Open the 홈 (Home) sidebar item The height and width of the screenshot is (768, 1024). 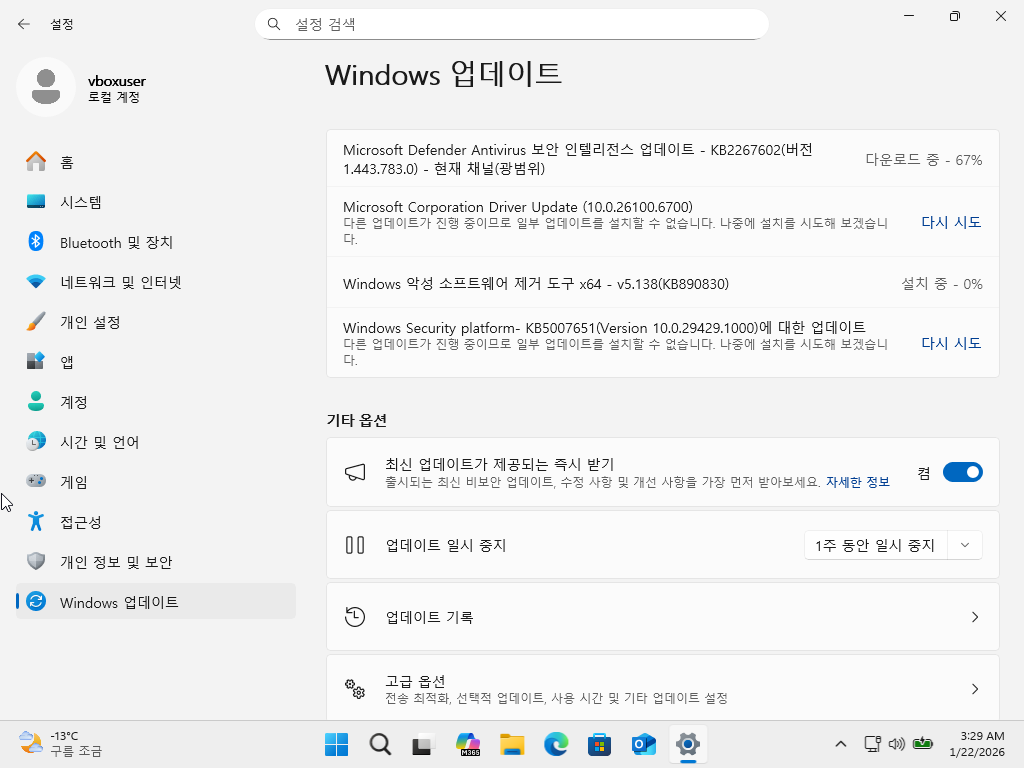click(x=156, y=161)
